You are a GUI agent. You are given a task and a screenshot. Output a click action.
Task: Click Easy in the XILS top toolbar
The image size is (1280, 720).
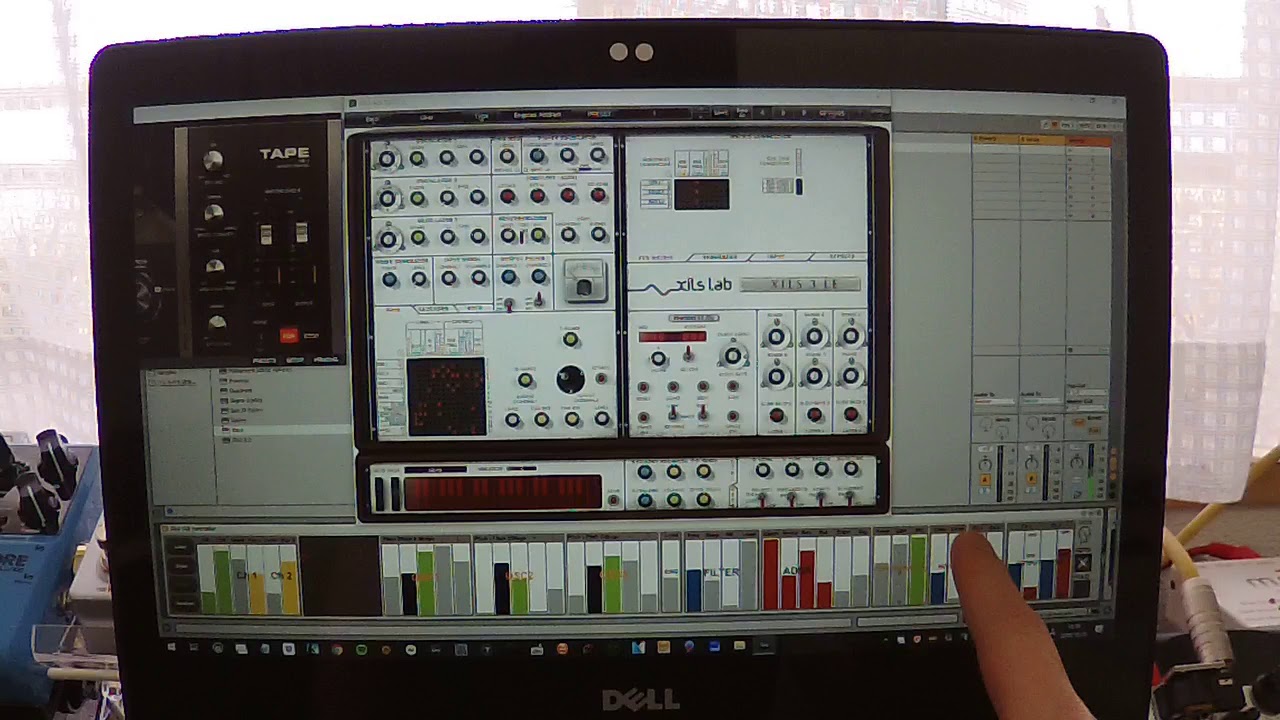pyautogui.click(x=373, y=118)
